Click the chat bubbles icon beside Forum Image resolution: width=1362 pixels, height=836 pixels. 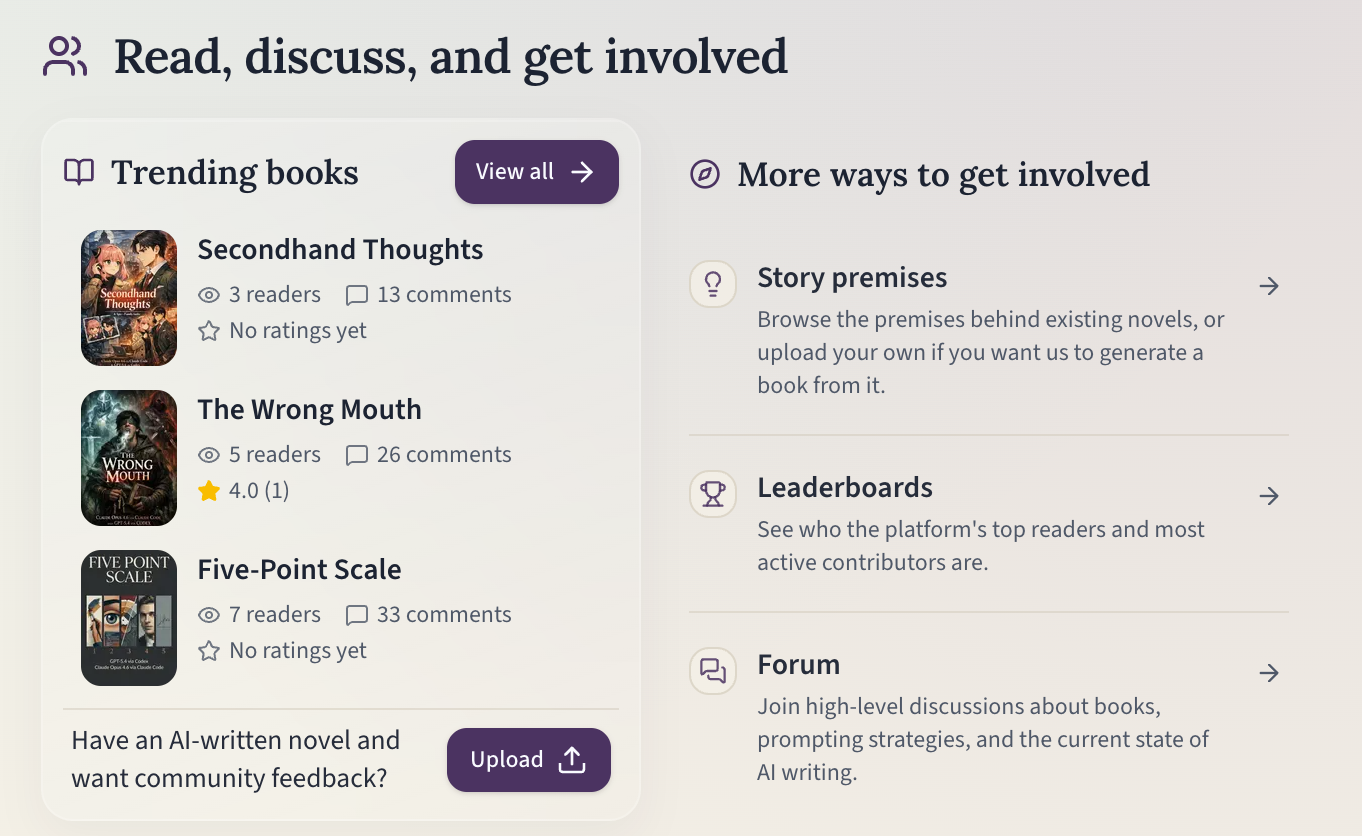(x=713, y=671)
